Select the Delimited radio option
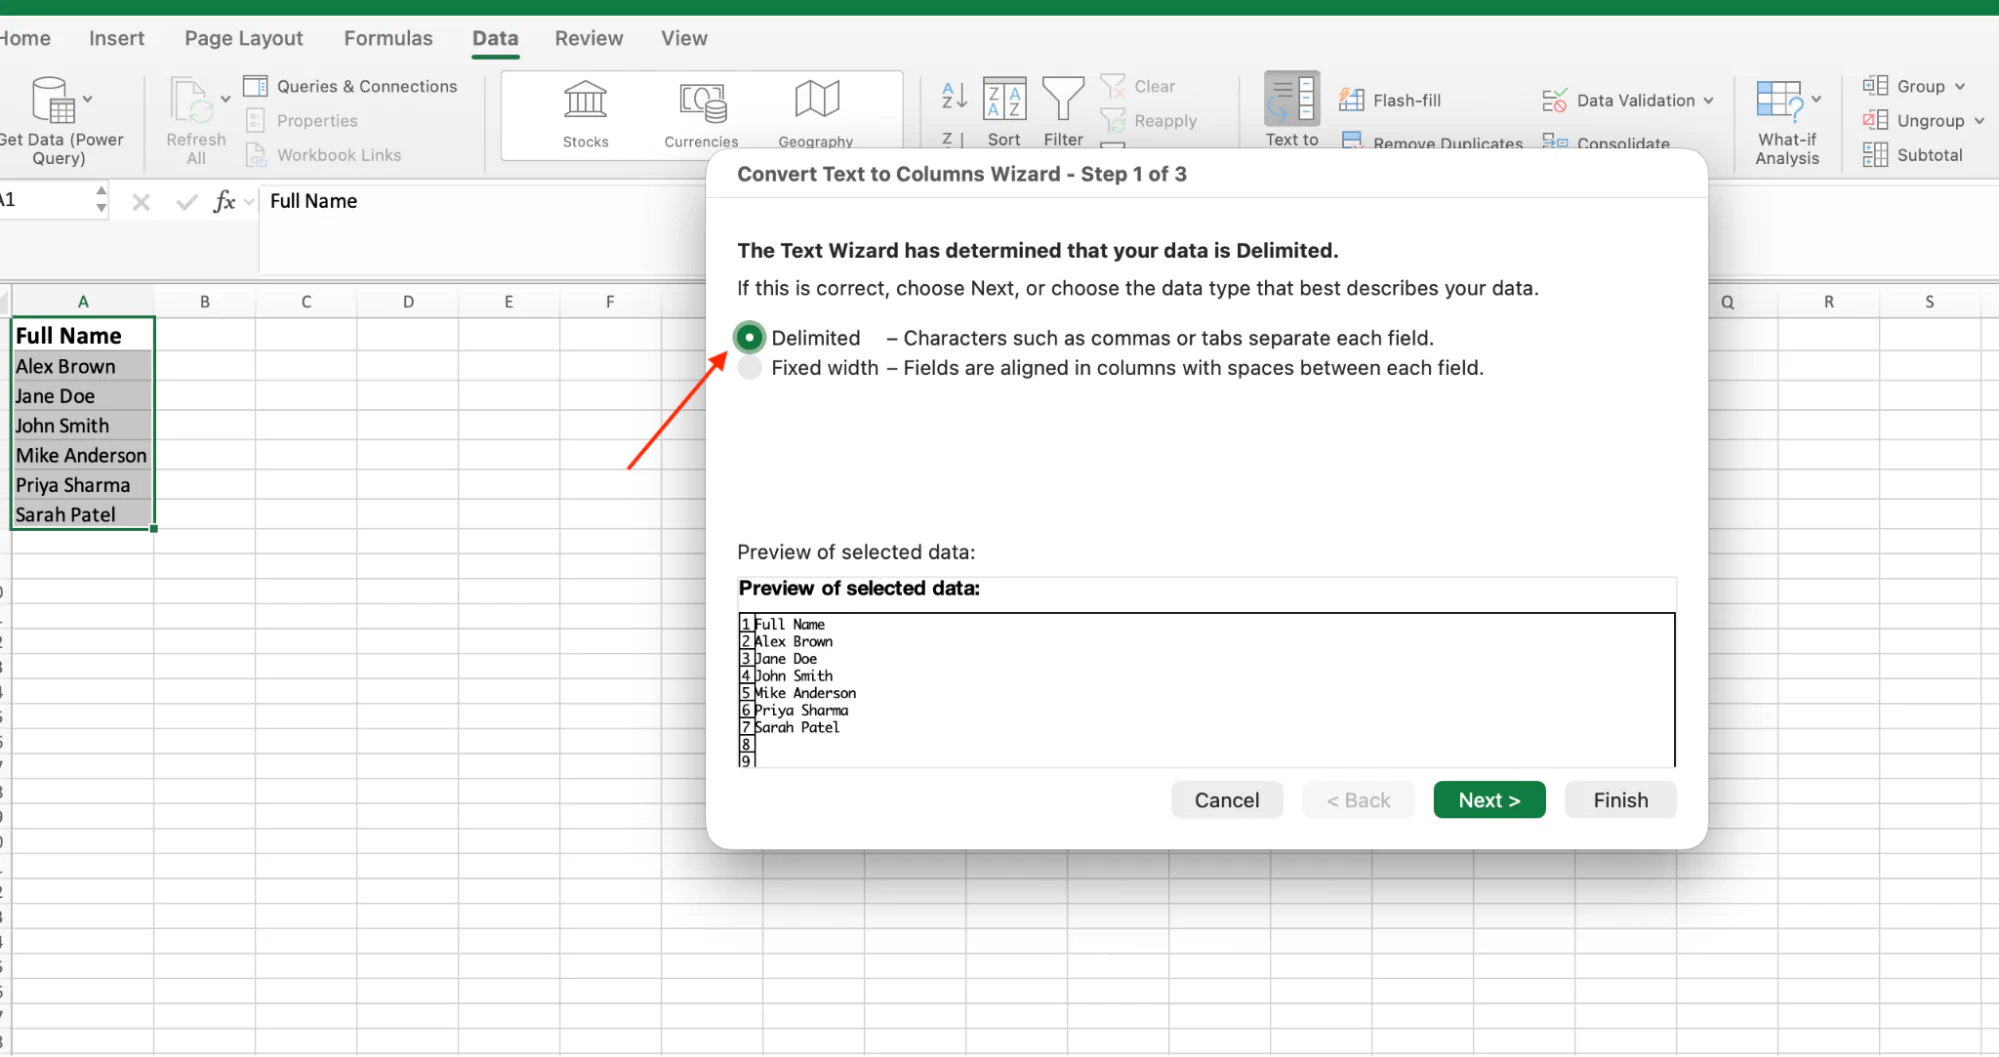 click(749, 338)
